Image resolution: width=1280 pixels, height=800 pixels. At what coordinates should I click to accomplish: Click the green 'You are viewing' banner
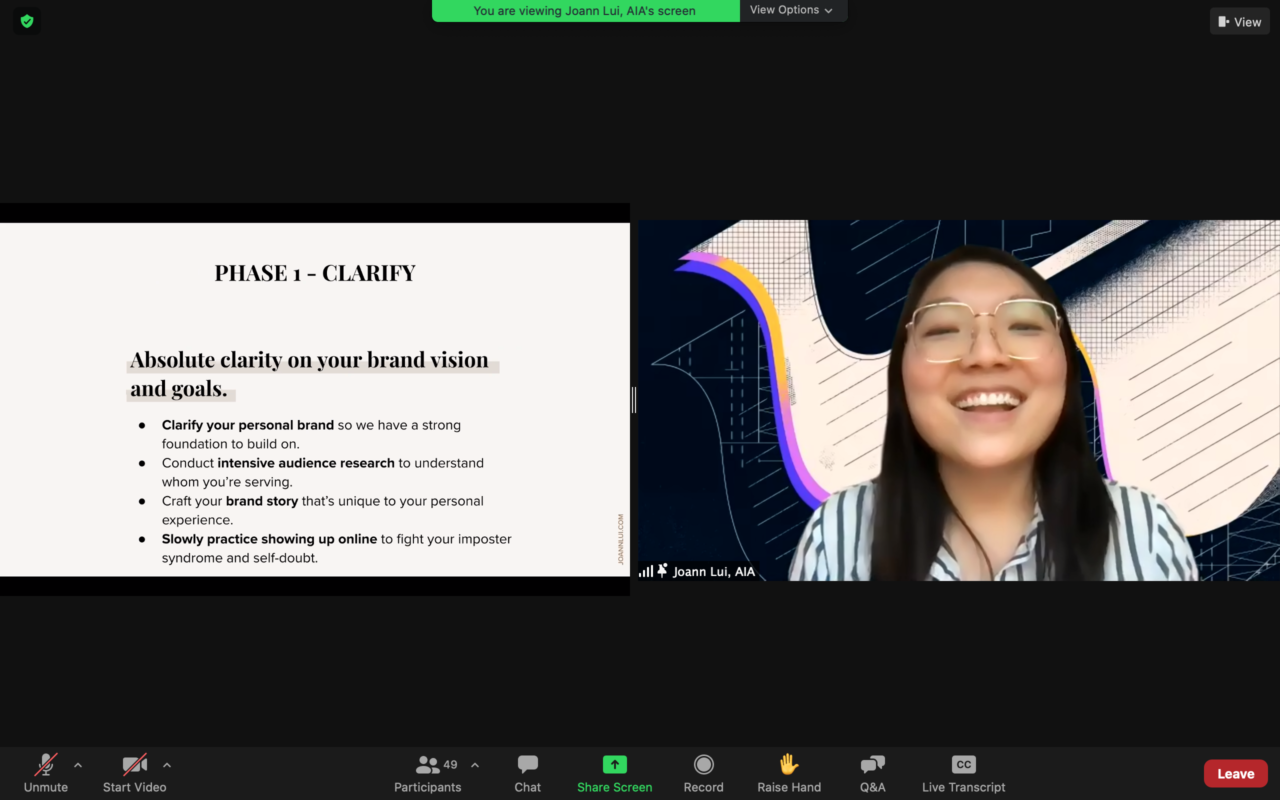coord(585,11)
